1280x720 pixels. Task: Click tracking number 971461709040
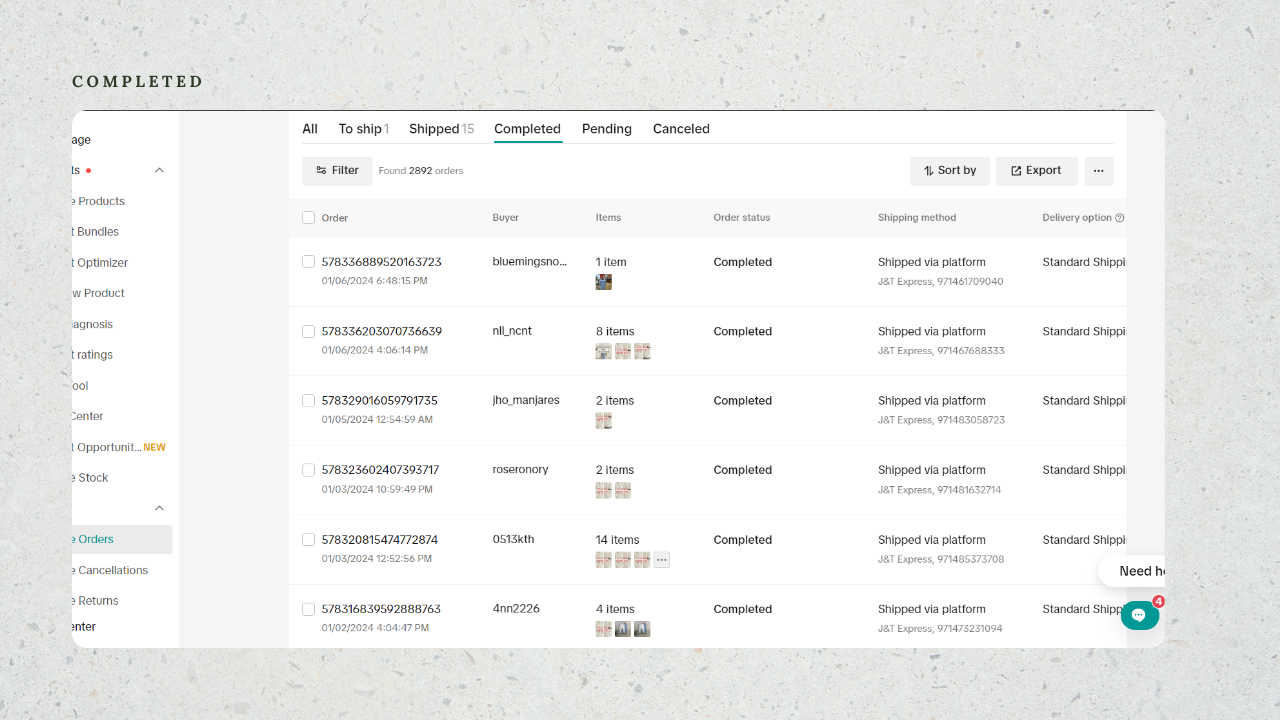pyautogui.click(x=970, y=282)
